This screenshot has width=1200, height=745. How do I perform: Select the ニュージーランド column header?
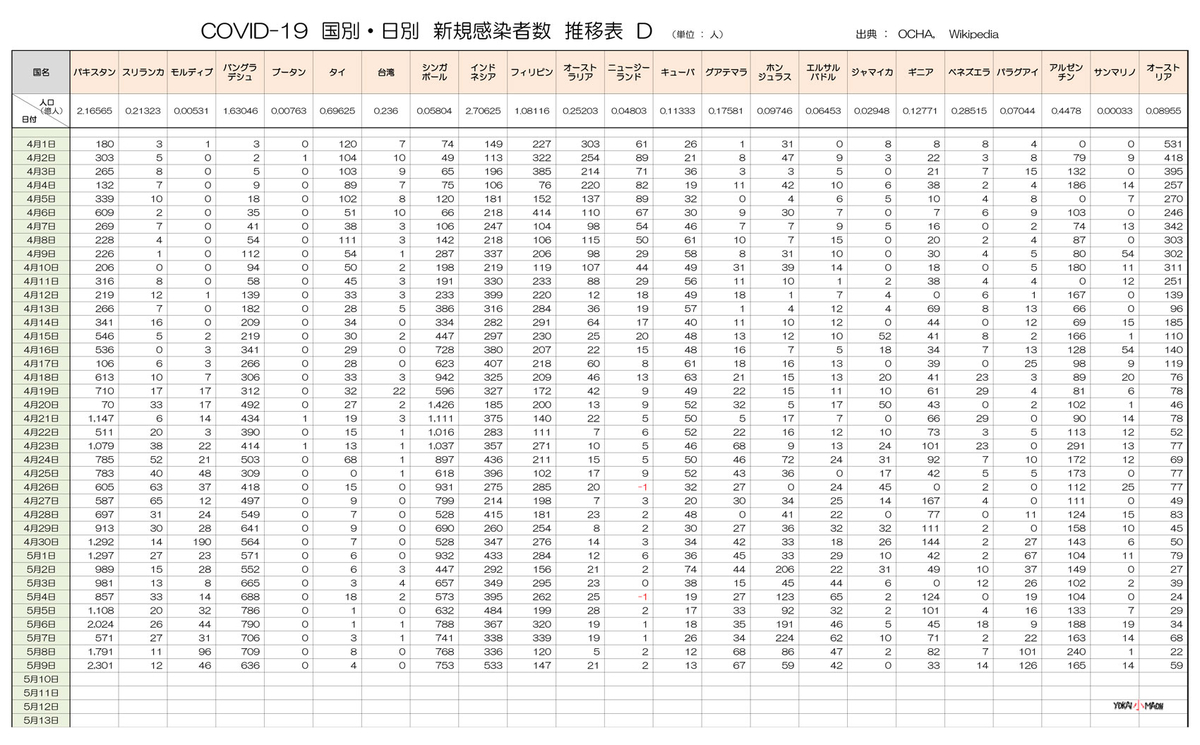click(630, 73)
